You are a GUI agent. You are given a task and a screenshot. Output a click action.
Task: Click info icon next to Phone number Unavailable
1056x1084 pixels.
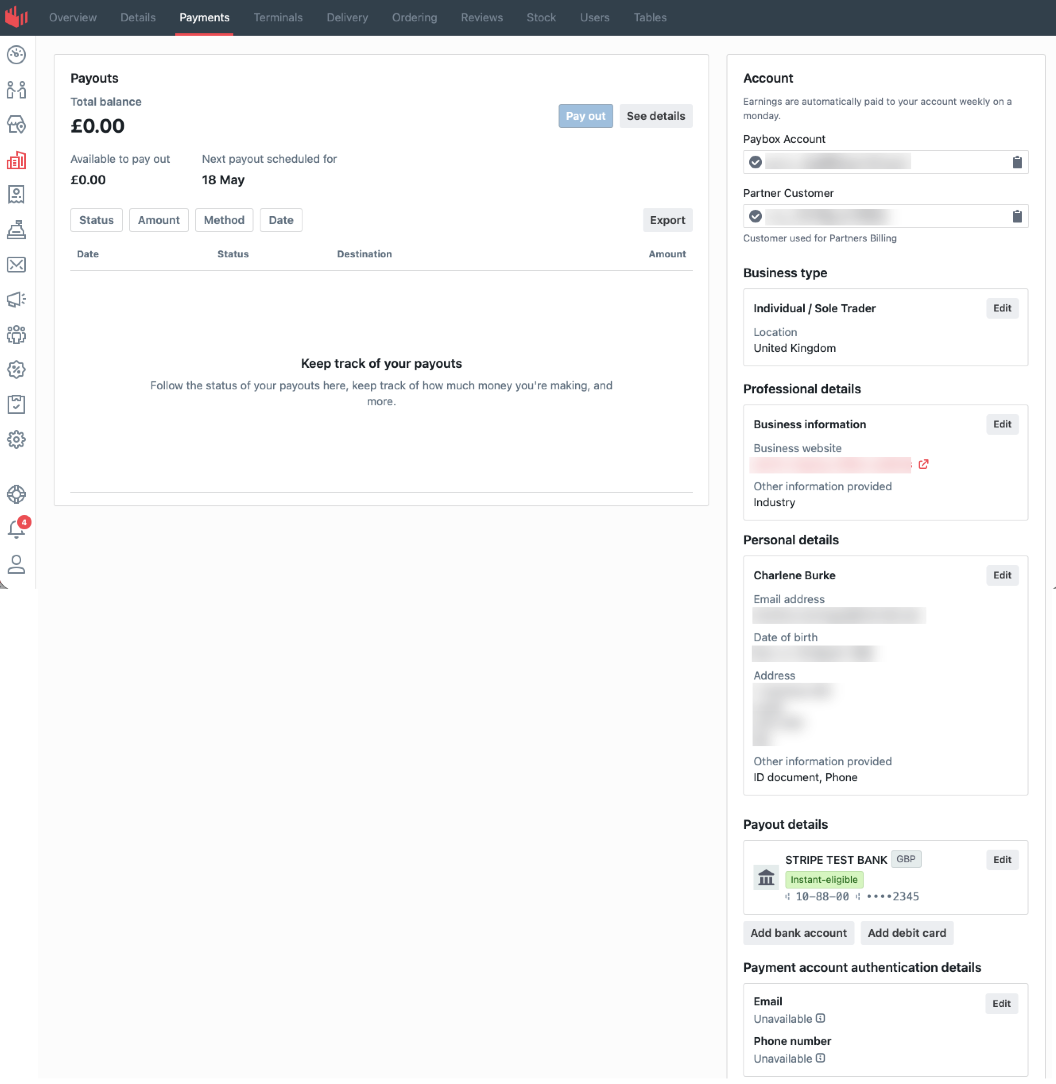(820, 1058)
